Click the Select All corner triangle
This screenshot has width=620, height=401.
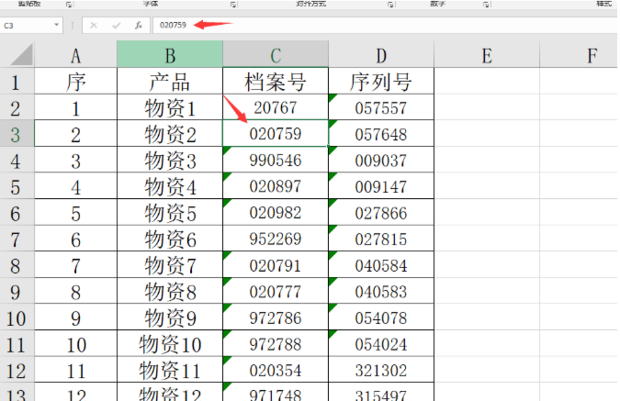(22, 54)
